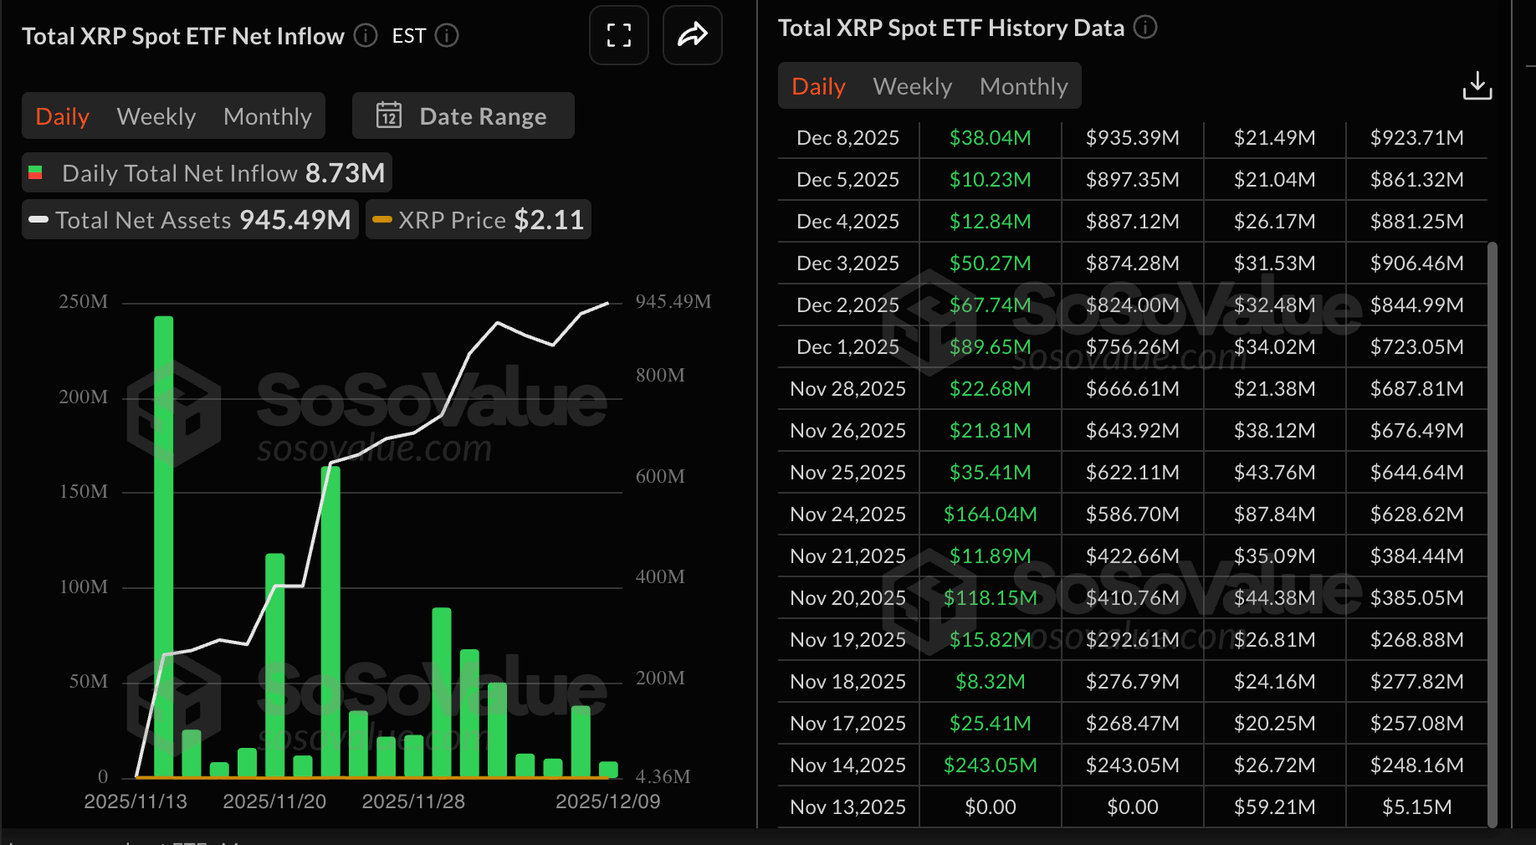Click $38.12M traded value

(1274, 431)
